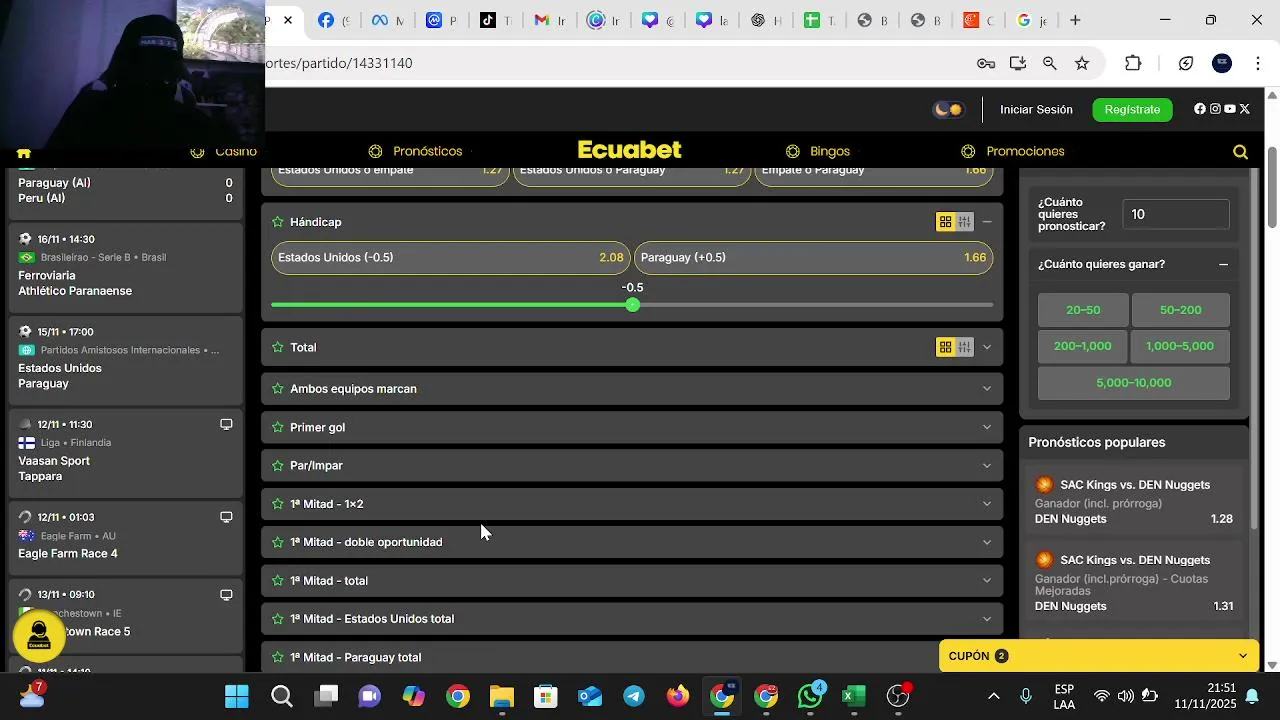Open Ecuabet Facebook social icon
This screenshot has width=1280, height=720.
coord(1200,109)
